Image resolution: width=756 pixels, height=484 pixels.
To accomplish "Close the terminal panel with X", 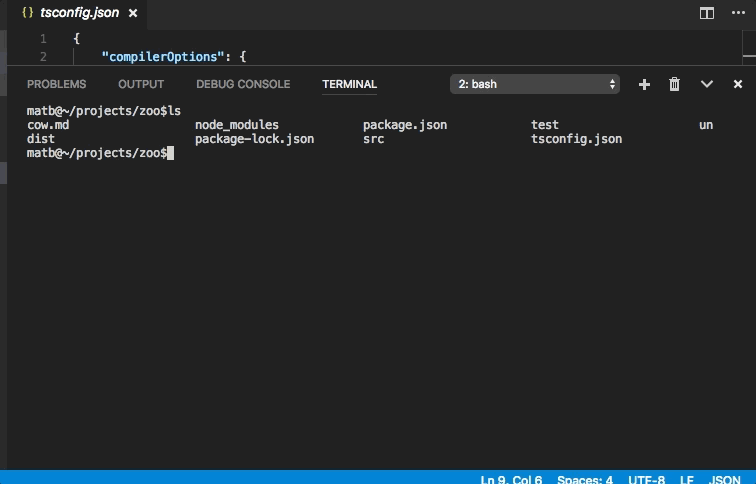I will tap(738, 84).
